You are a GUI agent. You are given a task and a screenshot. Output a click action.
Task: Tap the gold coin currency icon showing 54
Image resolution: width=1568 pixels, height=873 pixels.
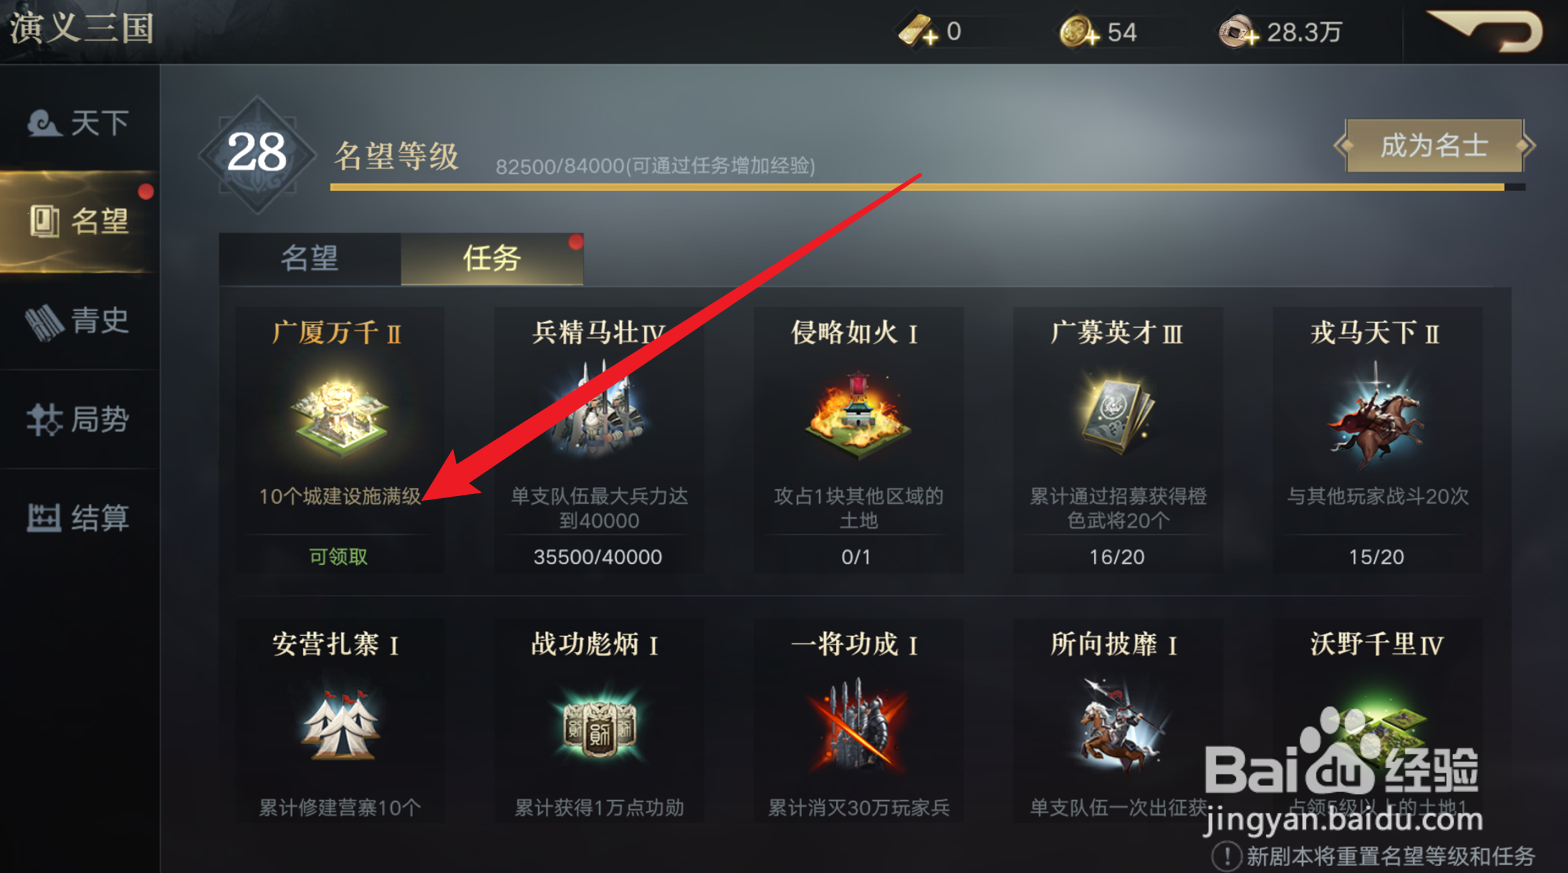point(1079,32)
